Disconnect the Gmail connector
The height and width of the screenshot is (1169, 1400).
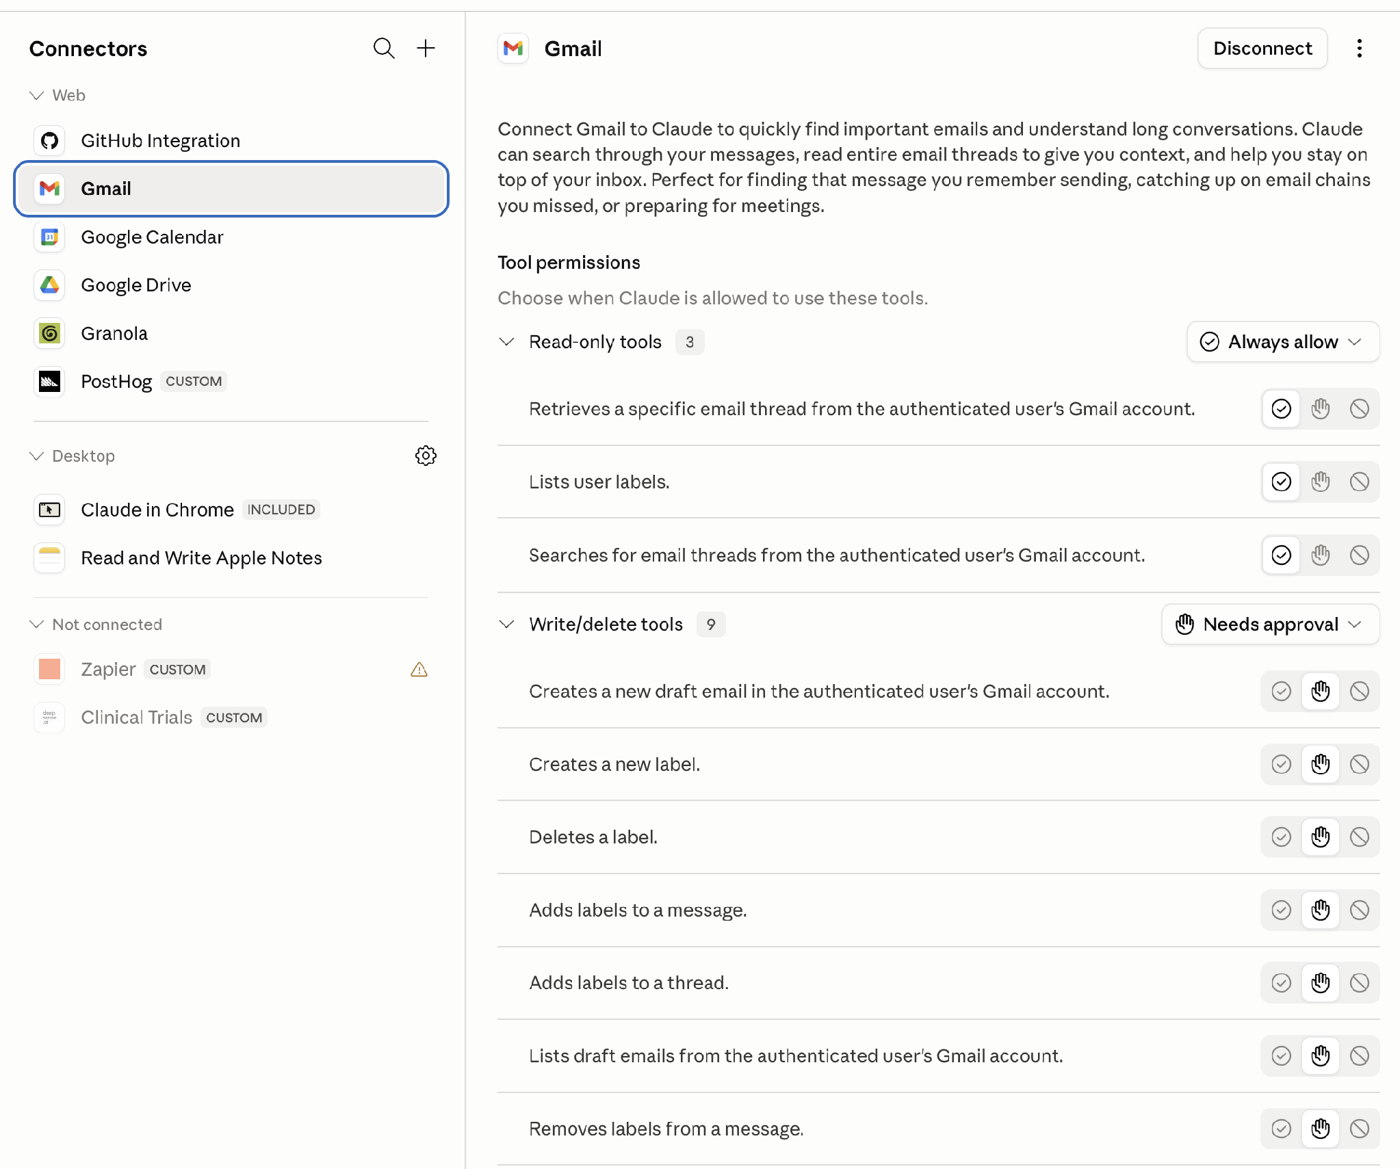click(x=1262, y=48)
